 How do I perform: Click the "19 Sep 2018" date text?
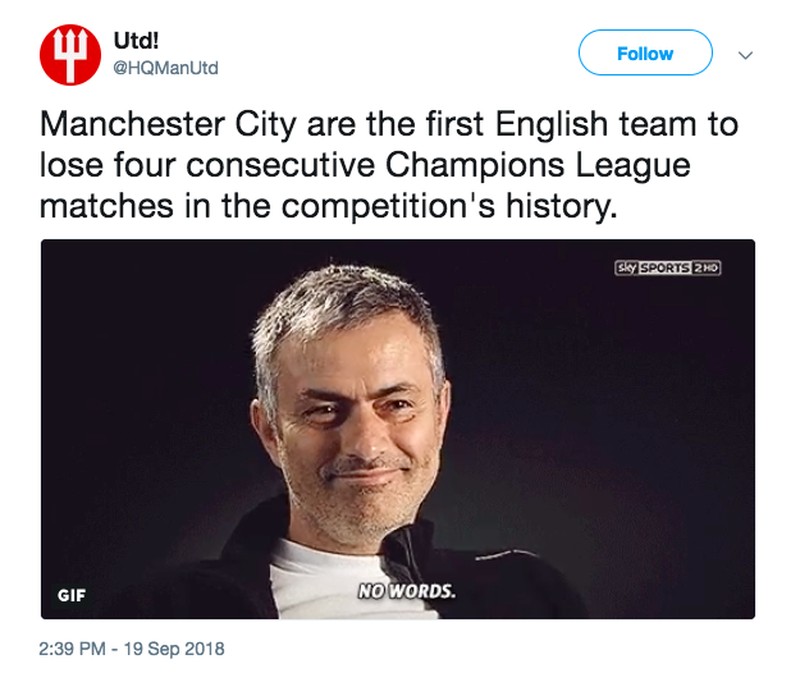(x=174, y=648)
